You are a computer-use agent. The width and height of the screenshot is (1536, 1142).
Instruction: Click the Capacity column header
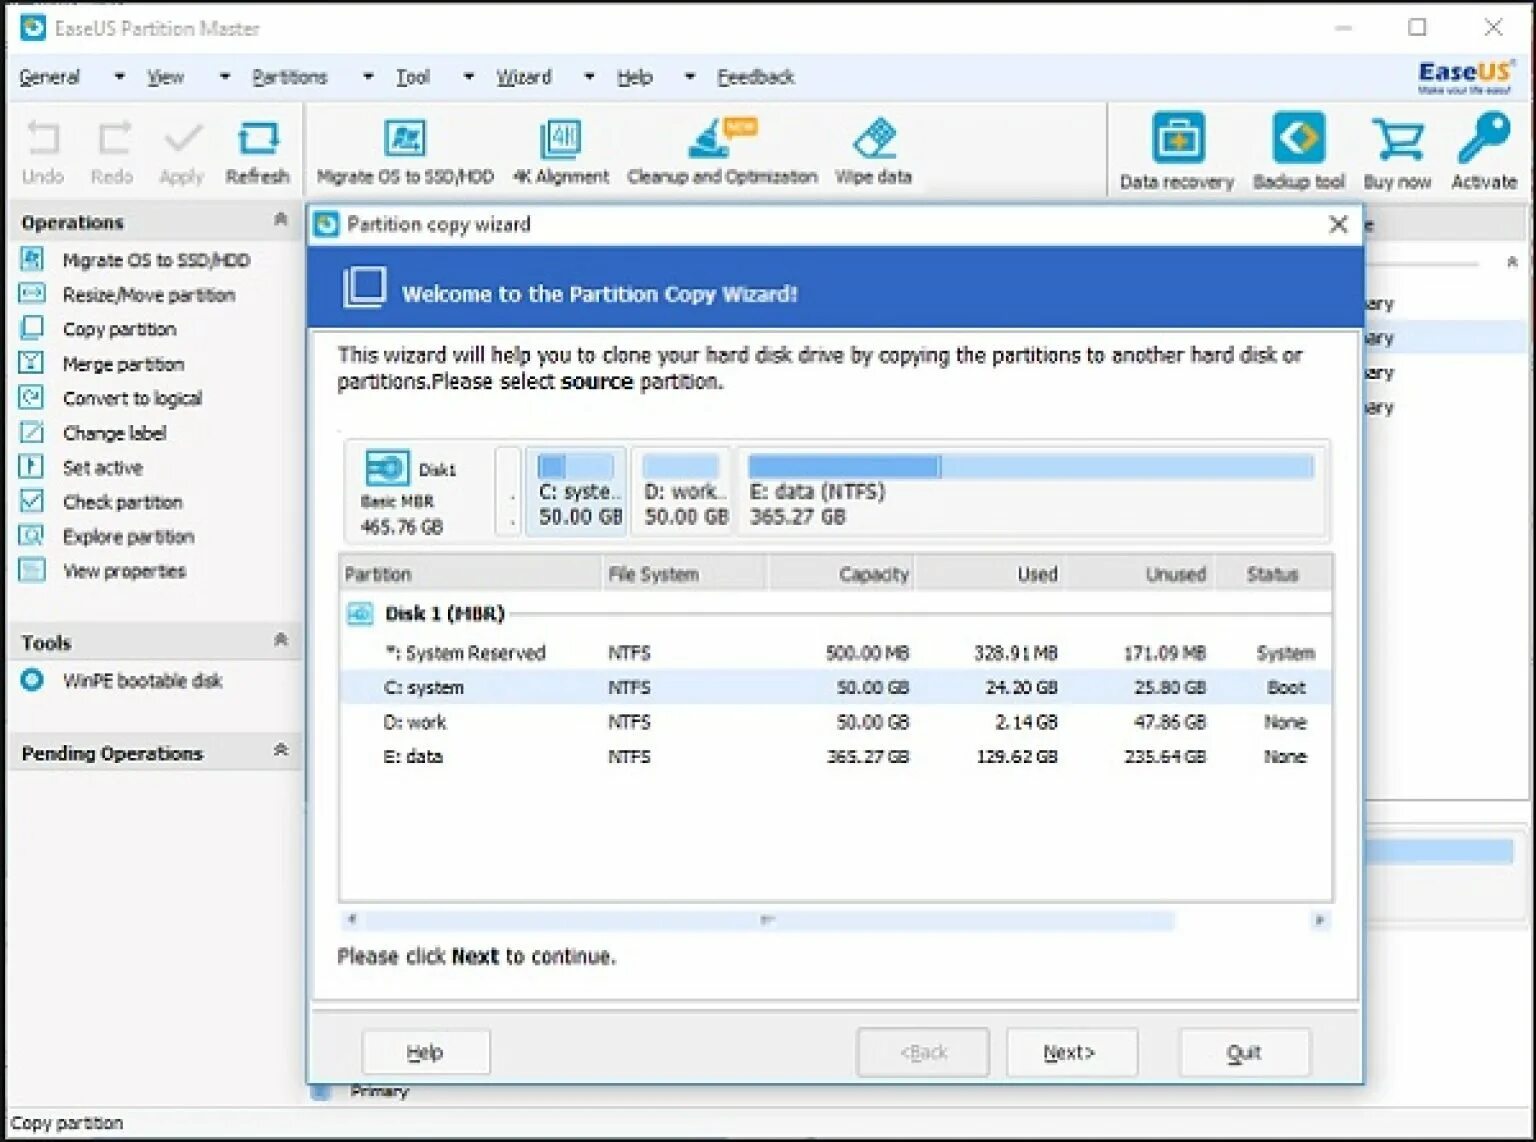841,574
